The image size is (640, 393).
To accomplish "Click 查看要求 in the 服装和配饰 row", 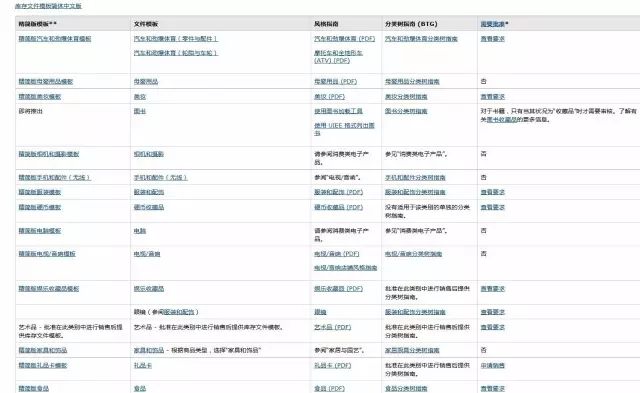I will pyautogui.click(x=493, y=192).
